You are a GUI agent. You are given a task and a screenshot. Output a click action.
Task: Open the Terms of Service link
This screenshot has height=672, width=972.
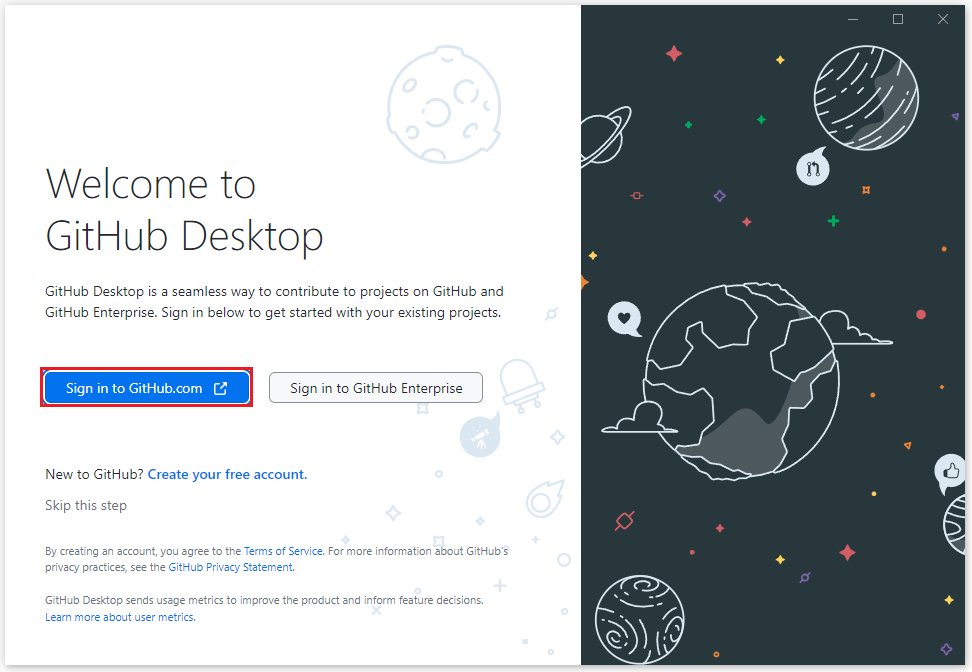click(x=283, y=550)
